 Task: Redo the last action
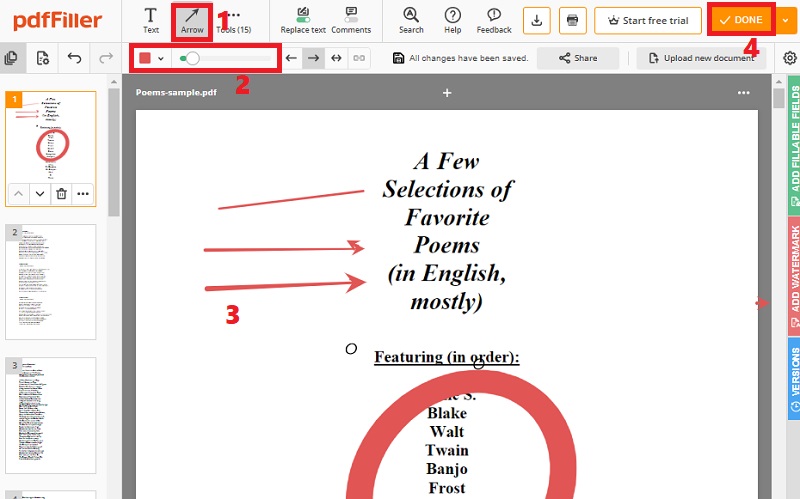(x=106, y=58)
